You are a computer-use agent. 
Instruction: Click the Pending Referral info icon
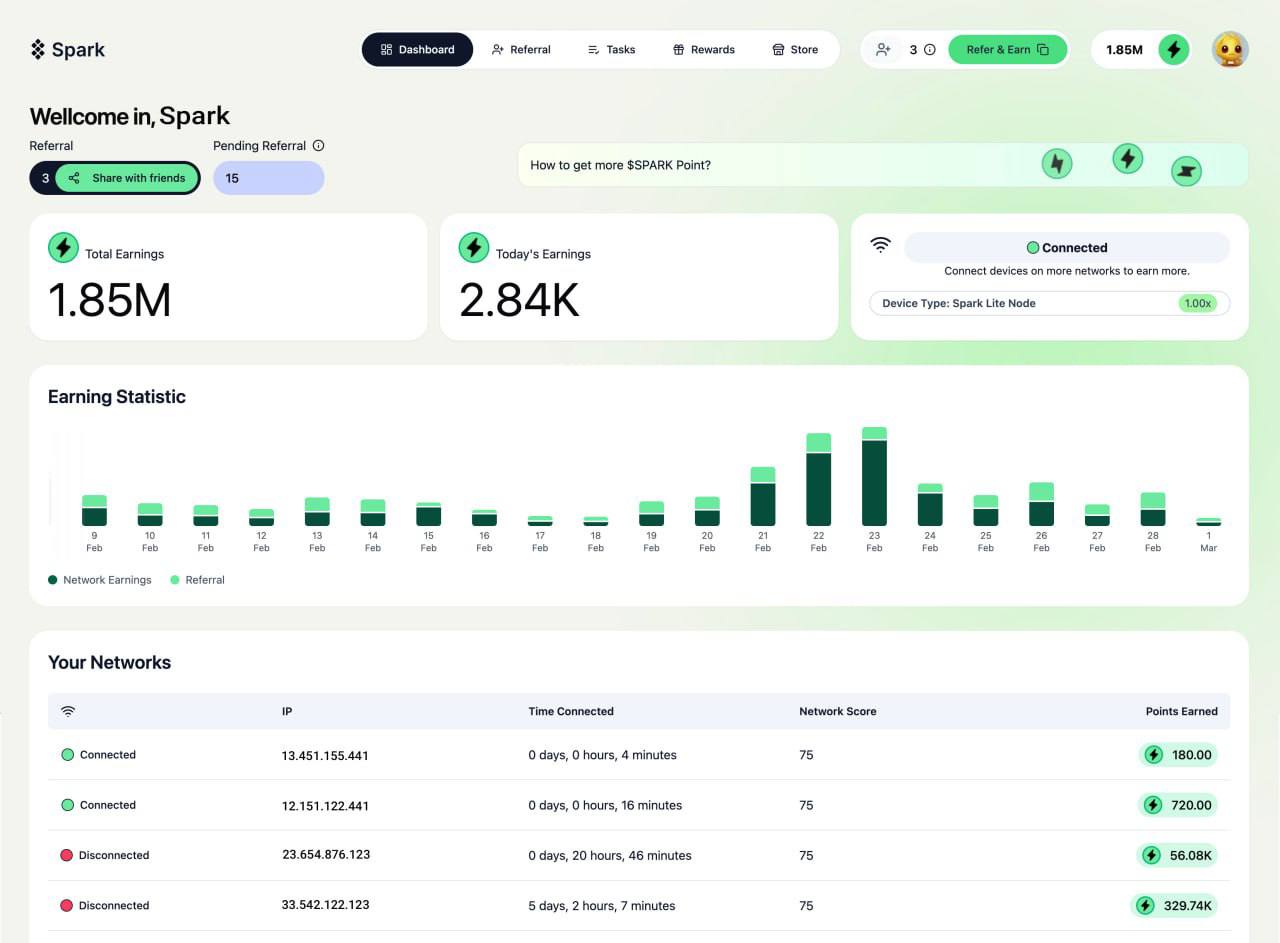(318, 145)
